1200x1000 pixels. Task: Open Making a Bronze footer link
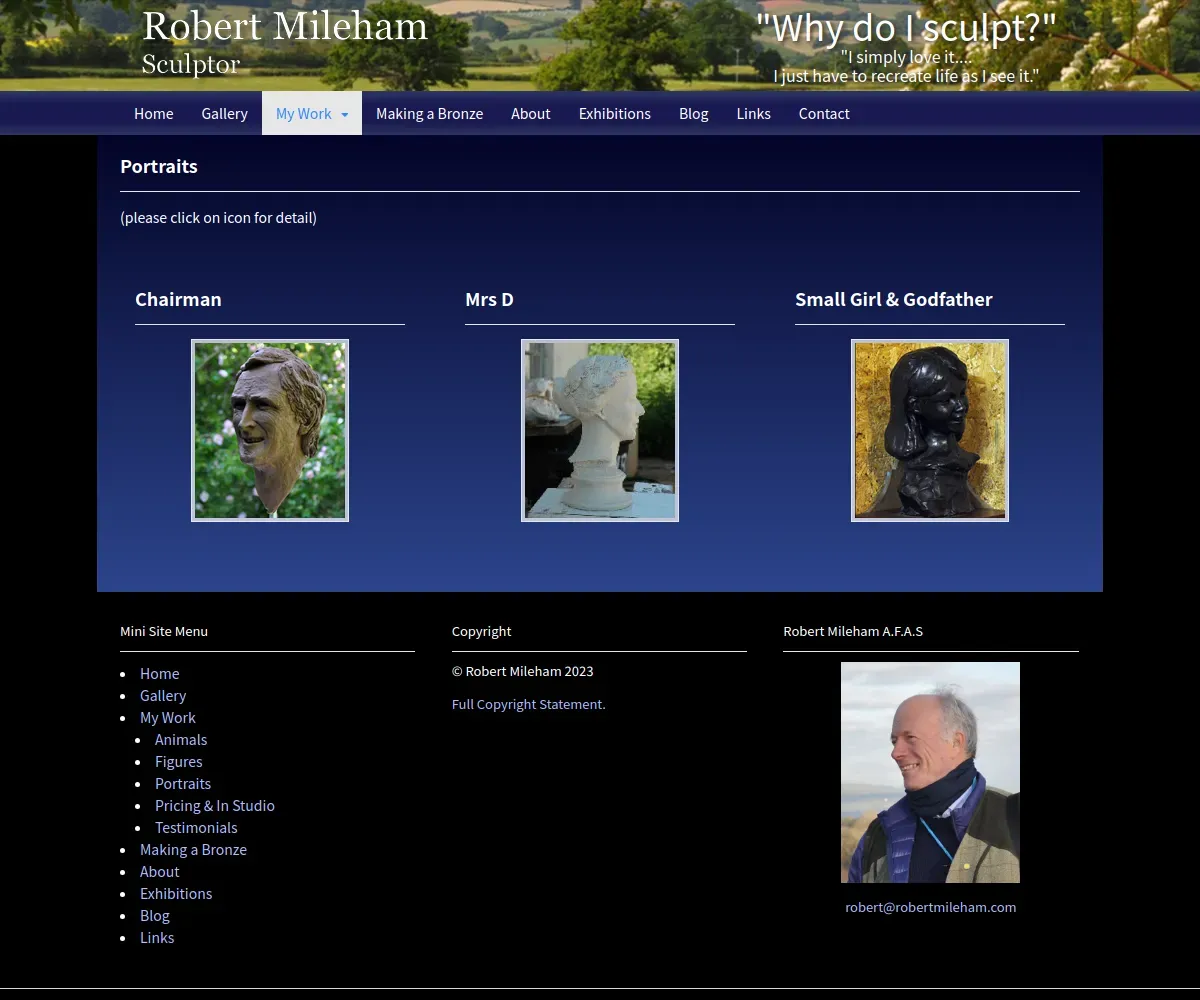193,849
